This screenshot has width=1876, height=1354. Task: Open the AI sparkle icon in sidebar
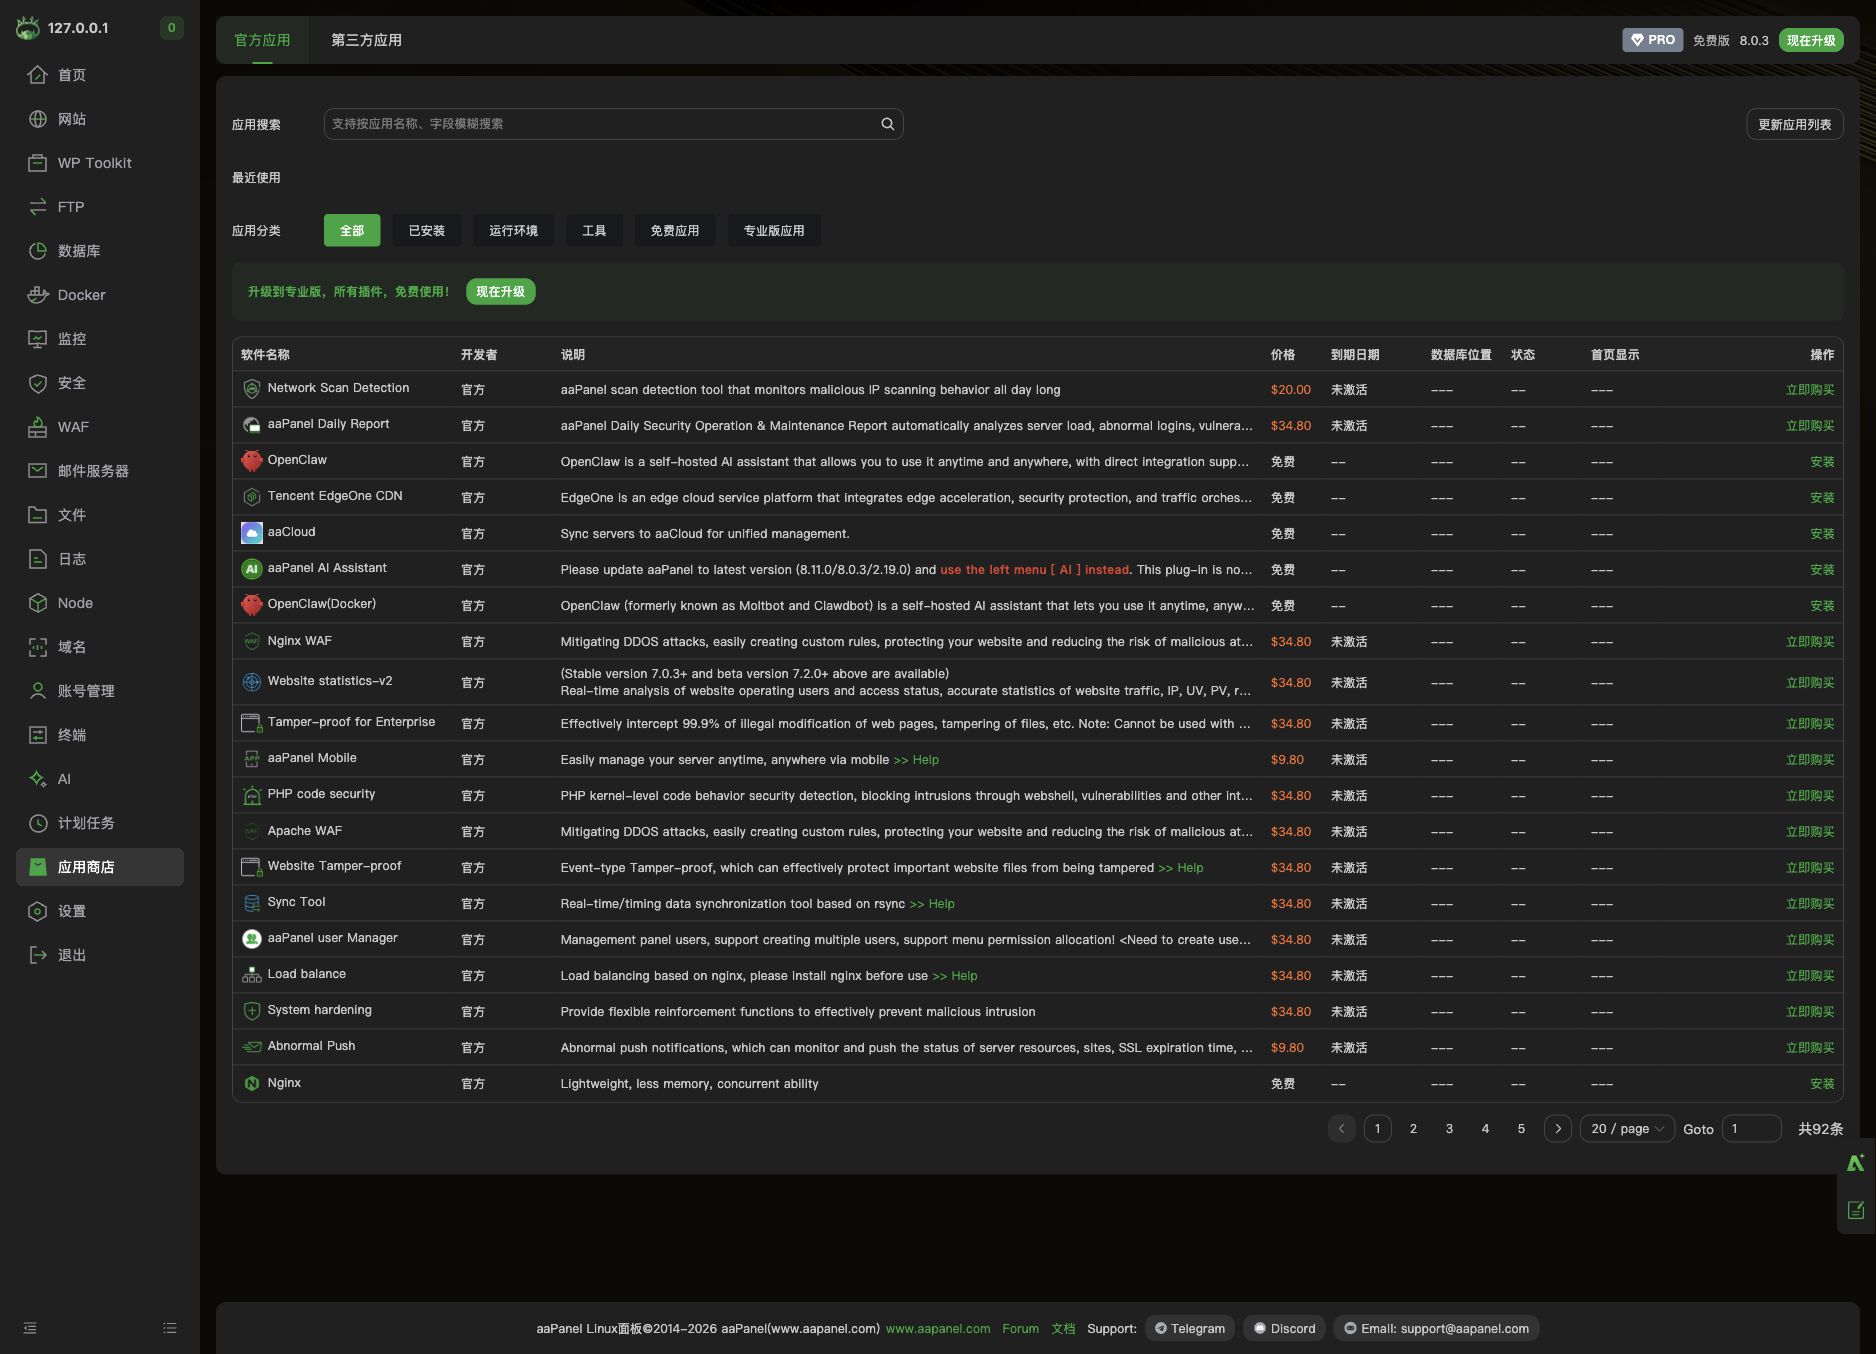click(38, 779)
